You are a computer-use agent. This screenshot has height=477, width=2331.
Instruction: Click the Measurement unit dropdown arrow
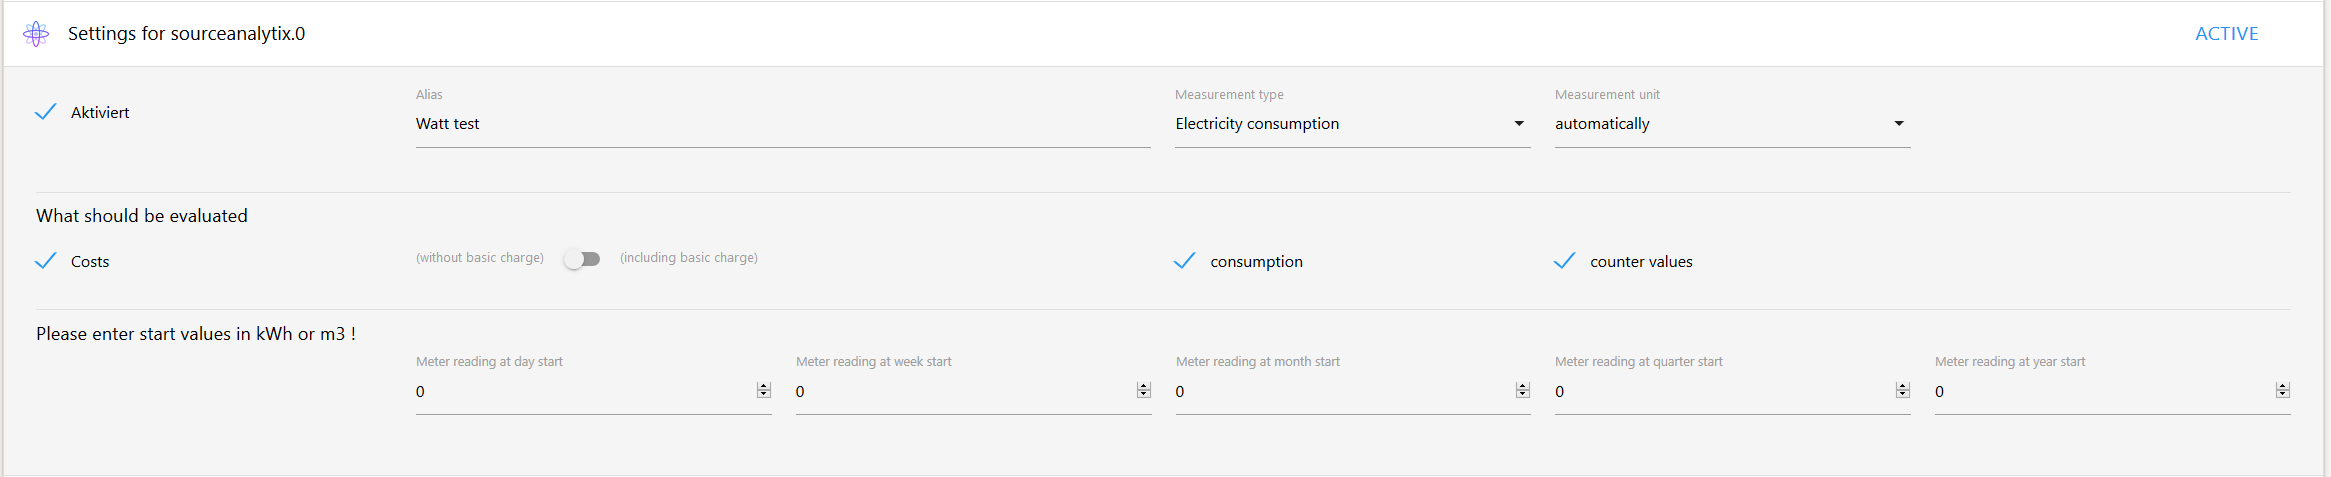(1899, 124)
